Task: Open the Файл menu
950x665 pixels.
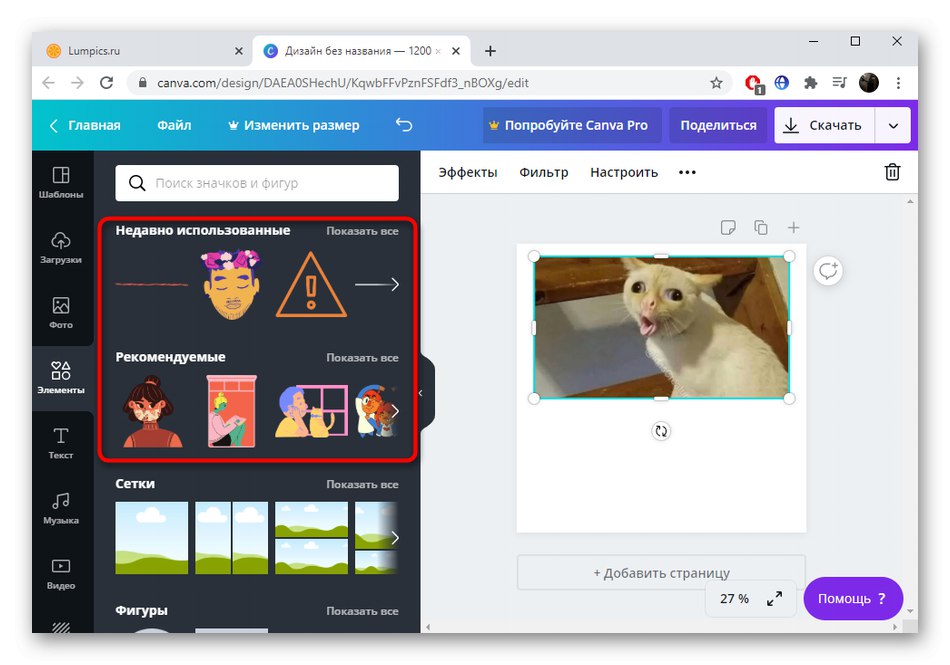Action: click(174, 125)
